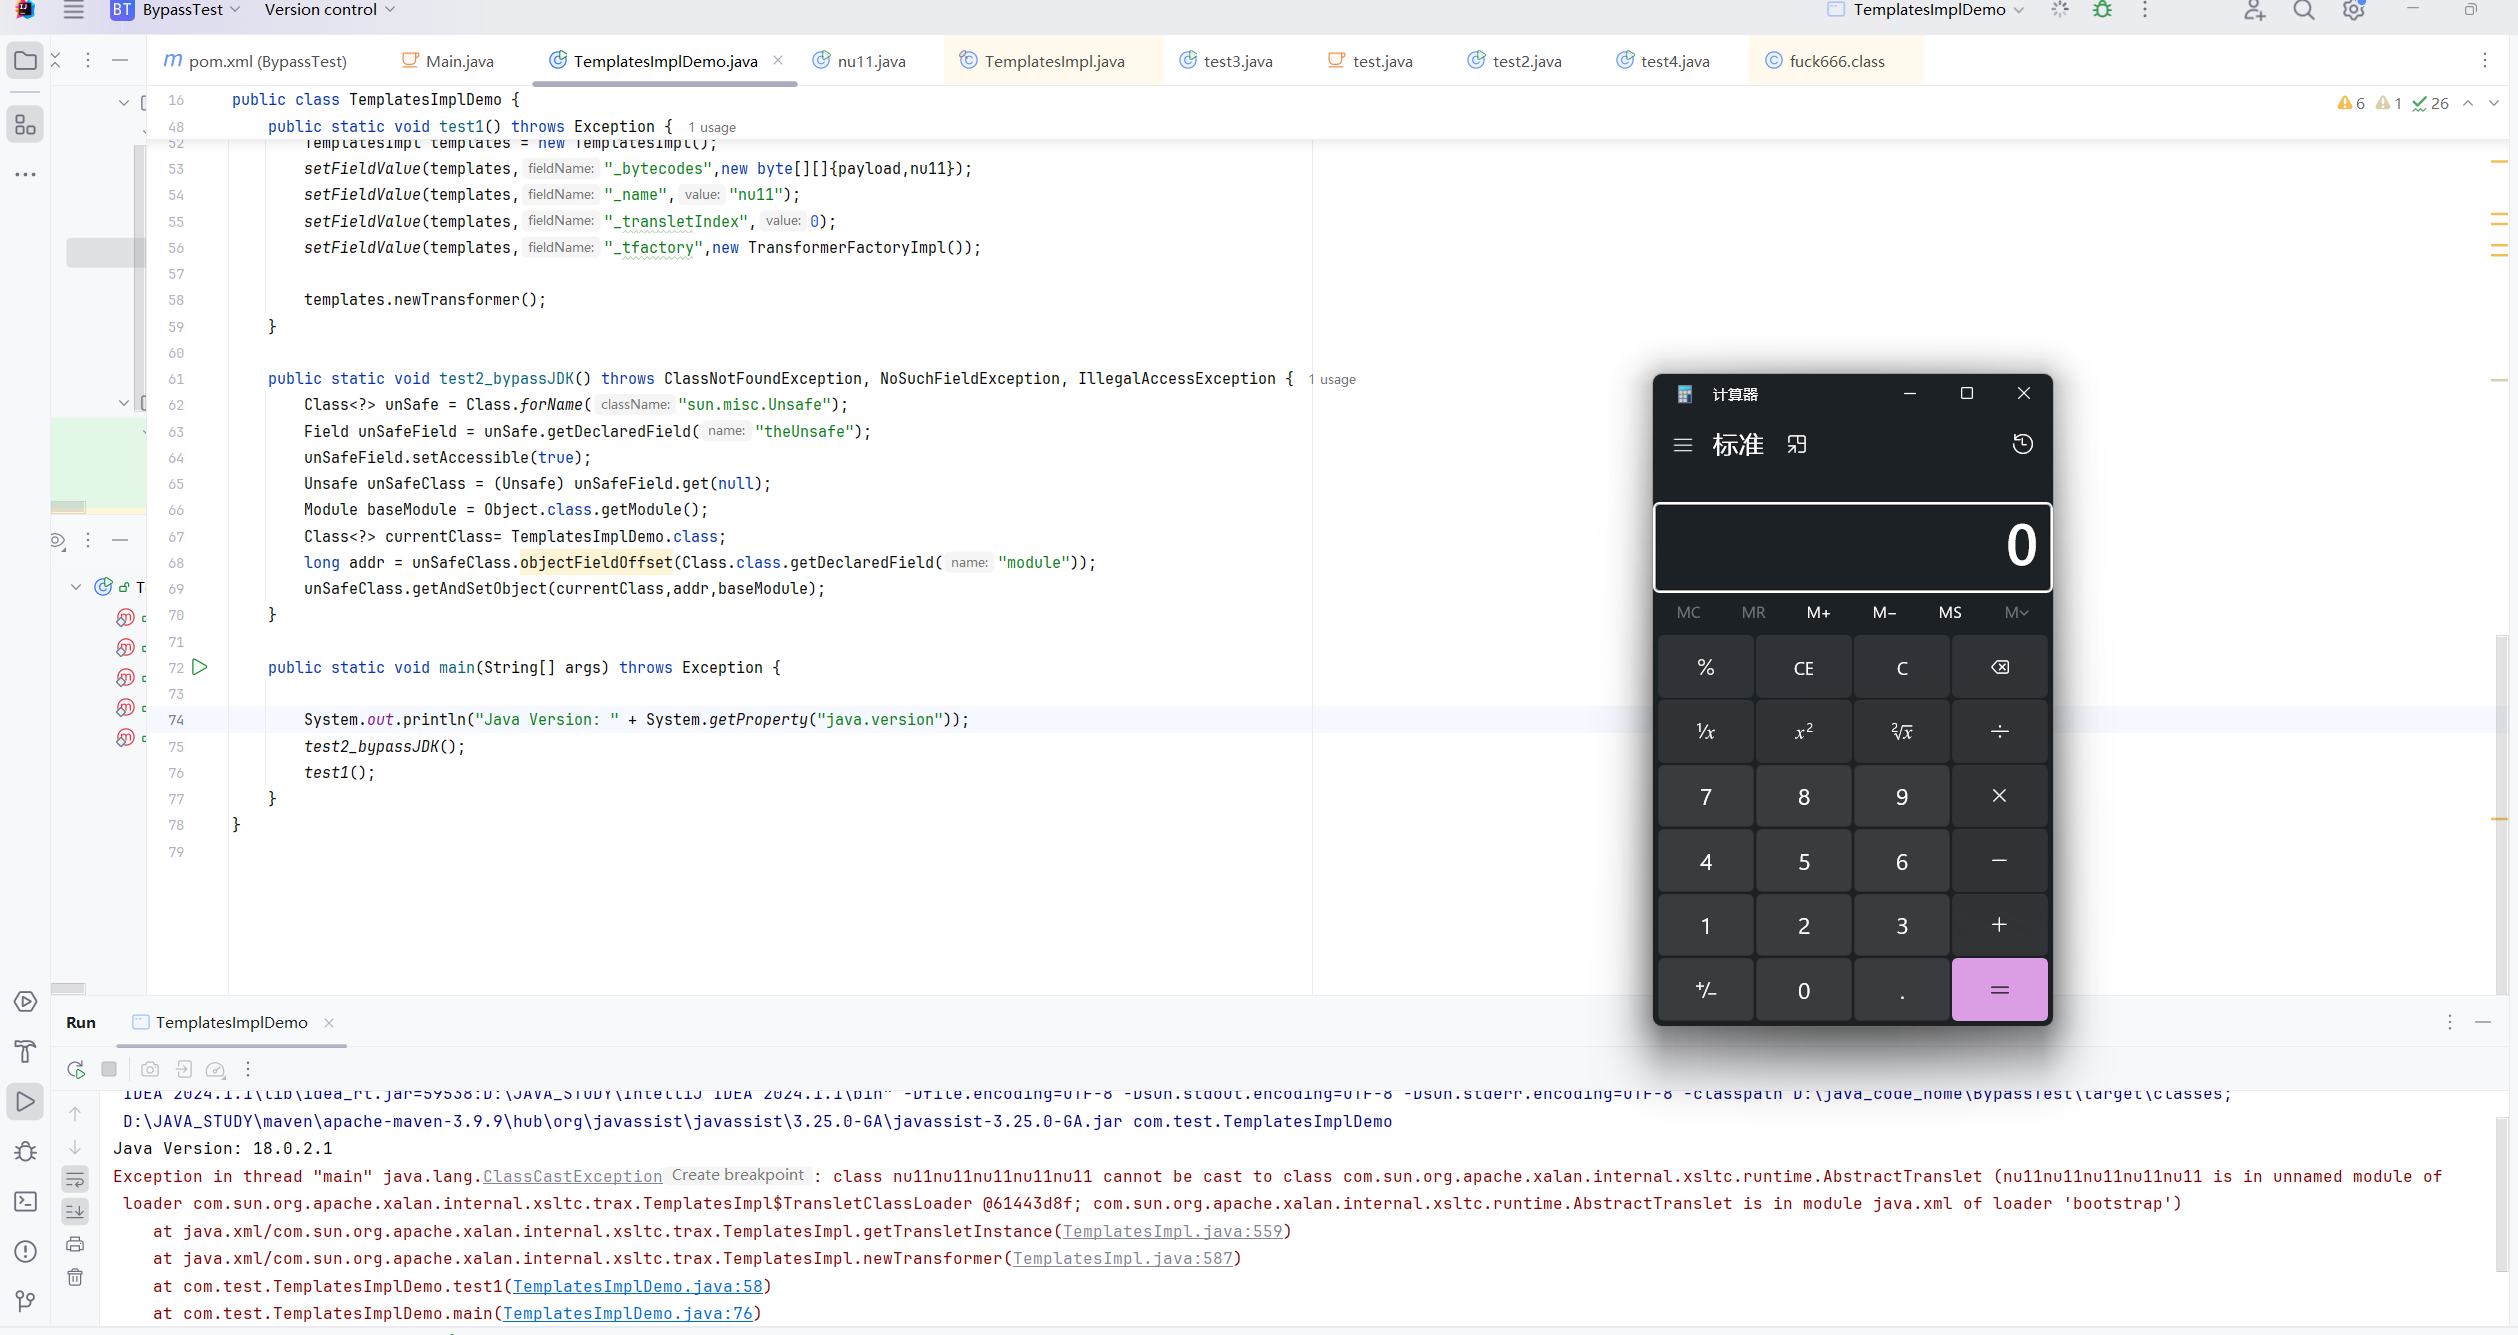Open the Problems tool window
This screenshot has height=1335, width=2518.
25,1252
